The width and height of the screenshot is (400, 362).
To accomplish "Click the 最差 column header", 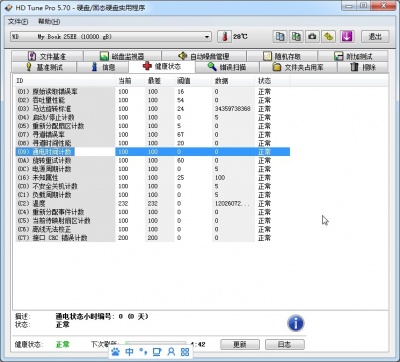I will click(x=160, y=81).
